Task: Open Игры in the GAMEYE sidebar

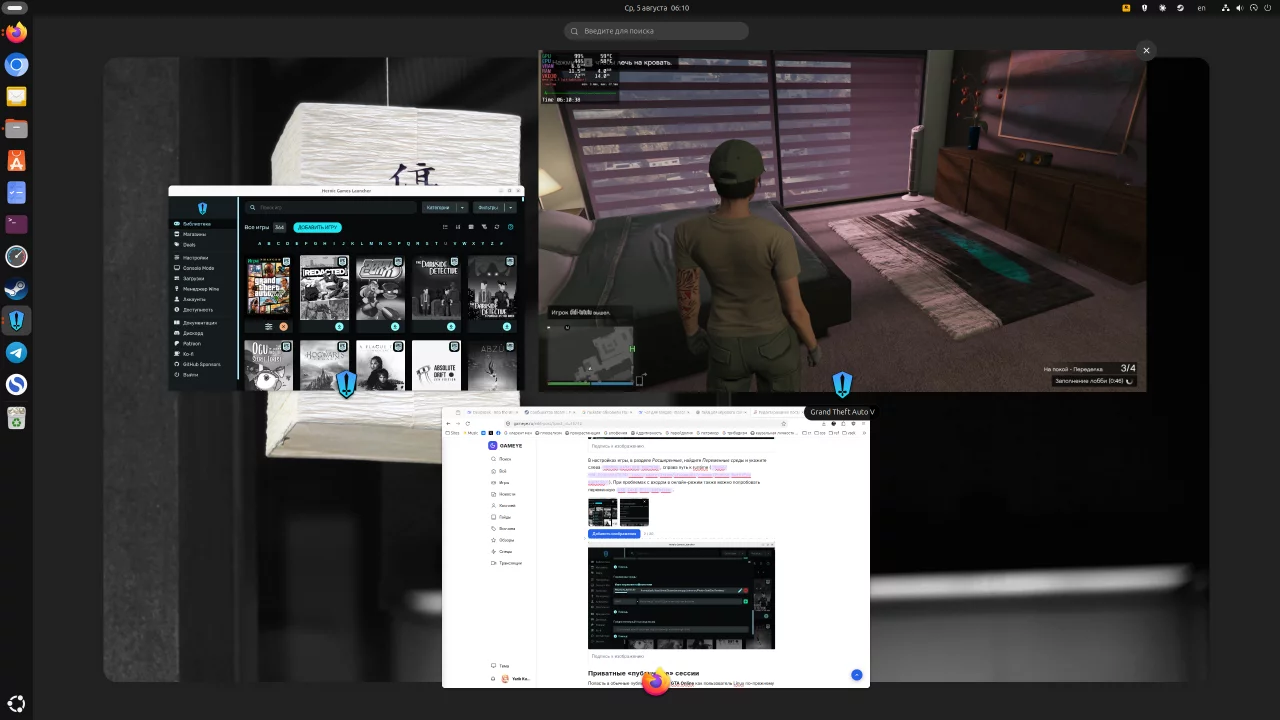Action: tap(504, 482)
